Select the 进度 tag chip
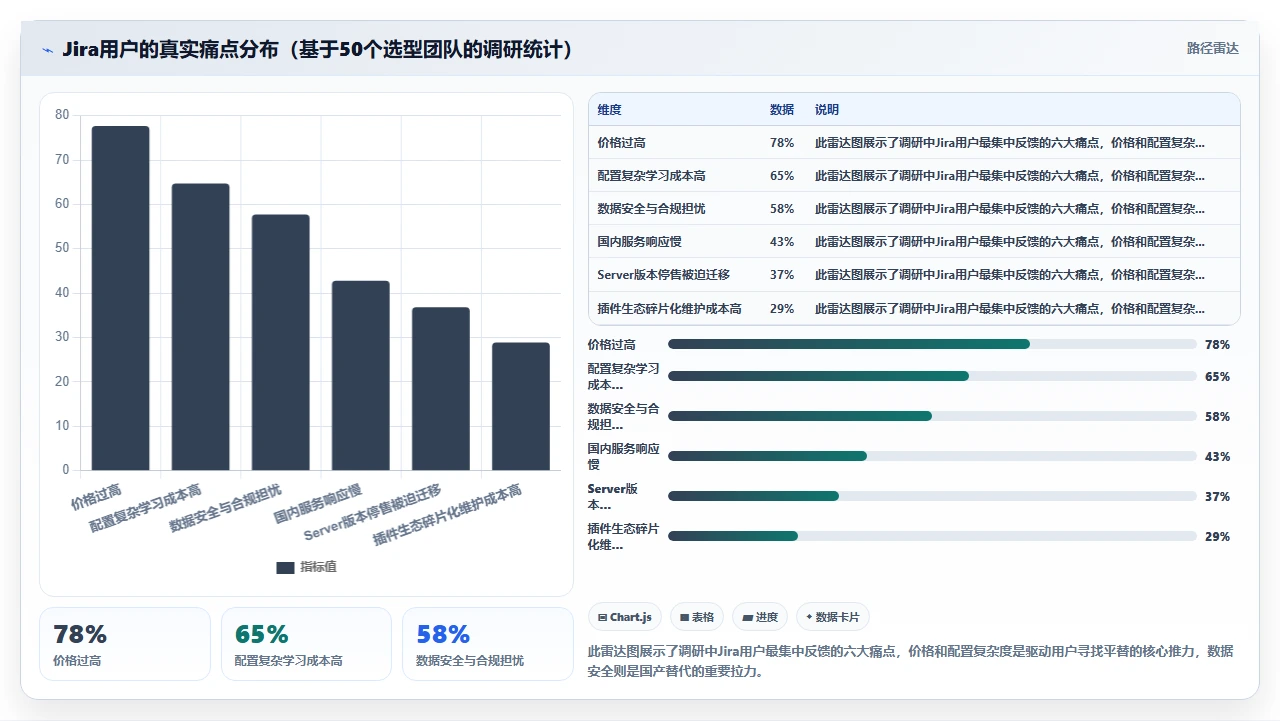This screenshot has width=1280, height=721. 760,617
